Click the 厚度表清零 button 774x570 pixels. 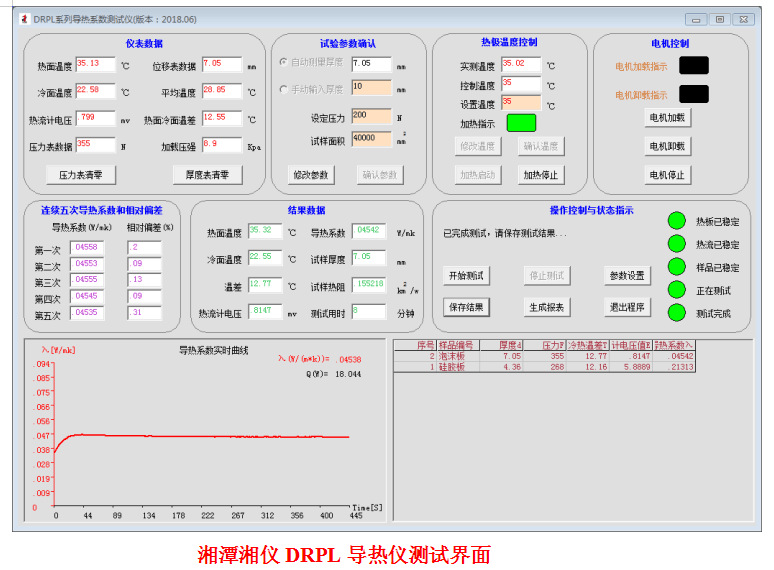click(207, 175)
